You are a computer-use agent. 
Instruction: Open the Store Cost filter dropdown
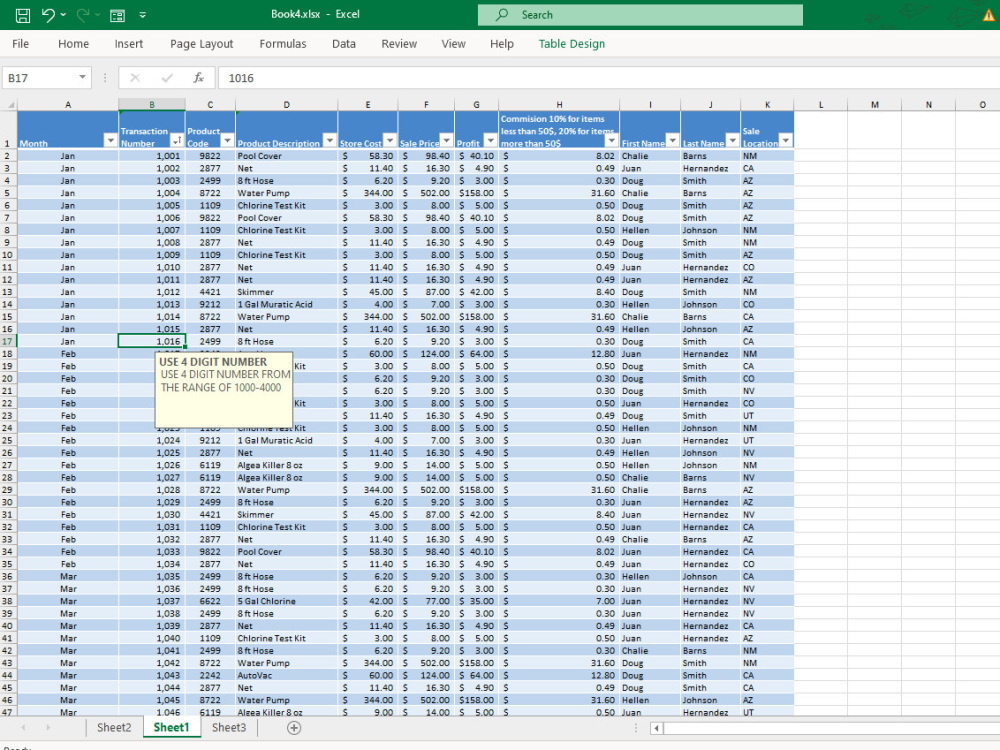390,140
